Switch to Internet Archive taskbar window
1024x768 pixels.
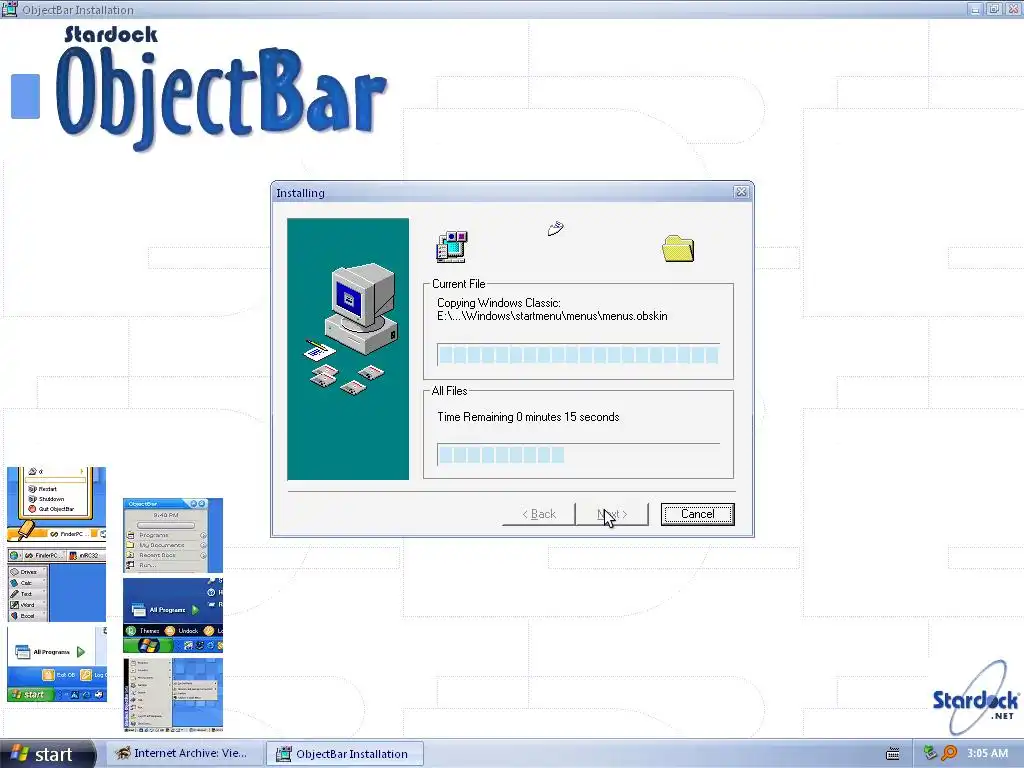tap(184, 753)
